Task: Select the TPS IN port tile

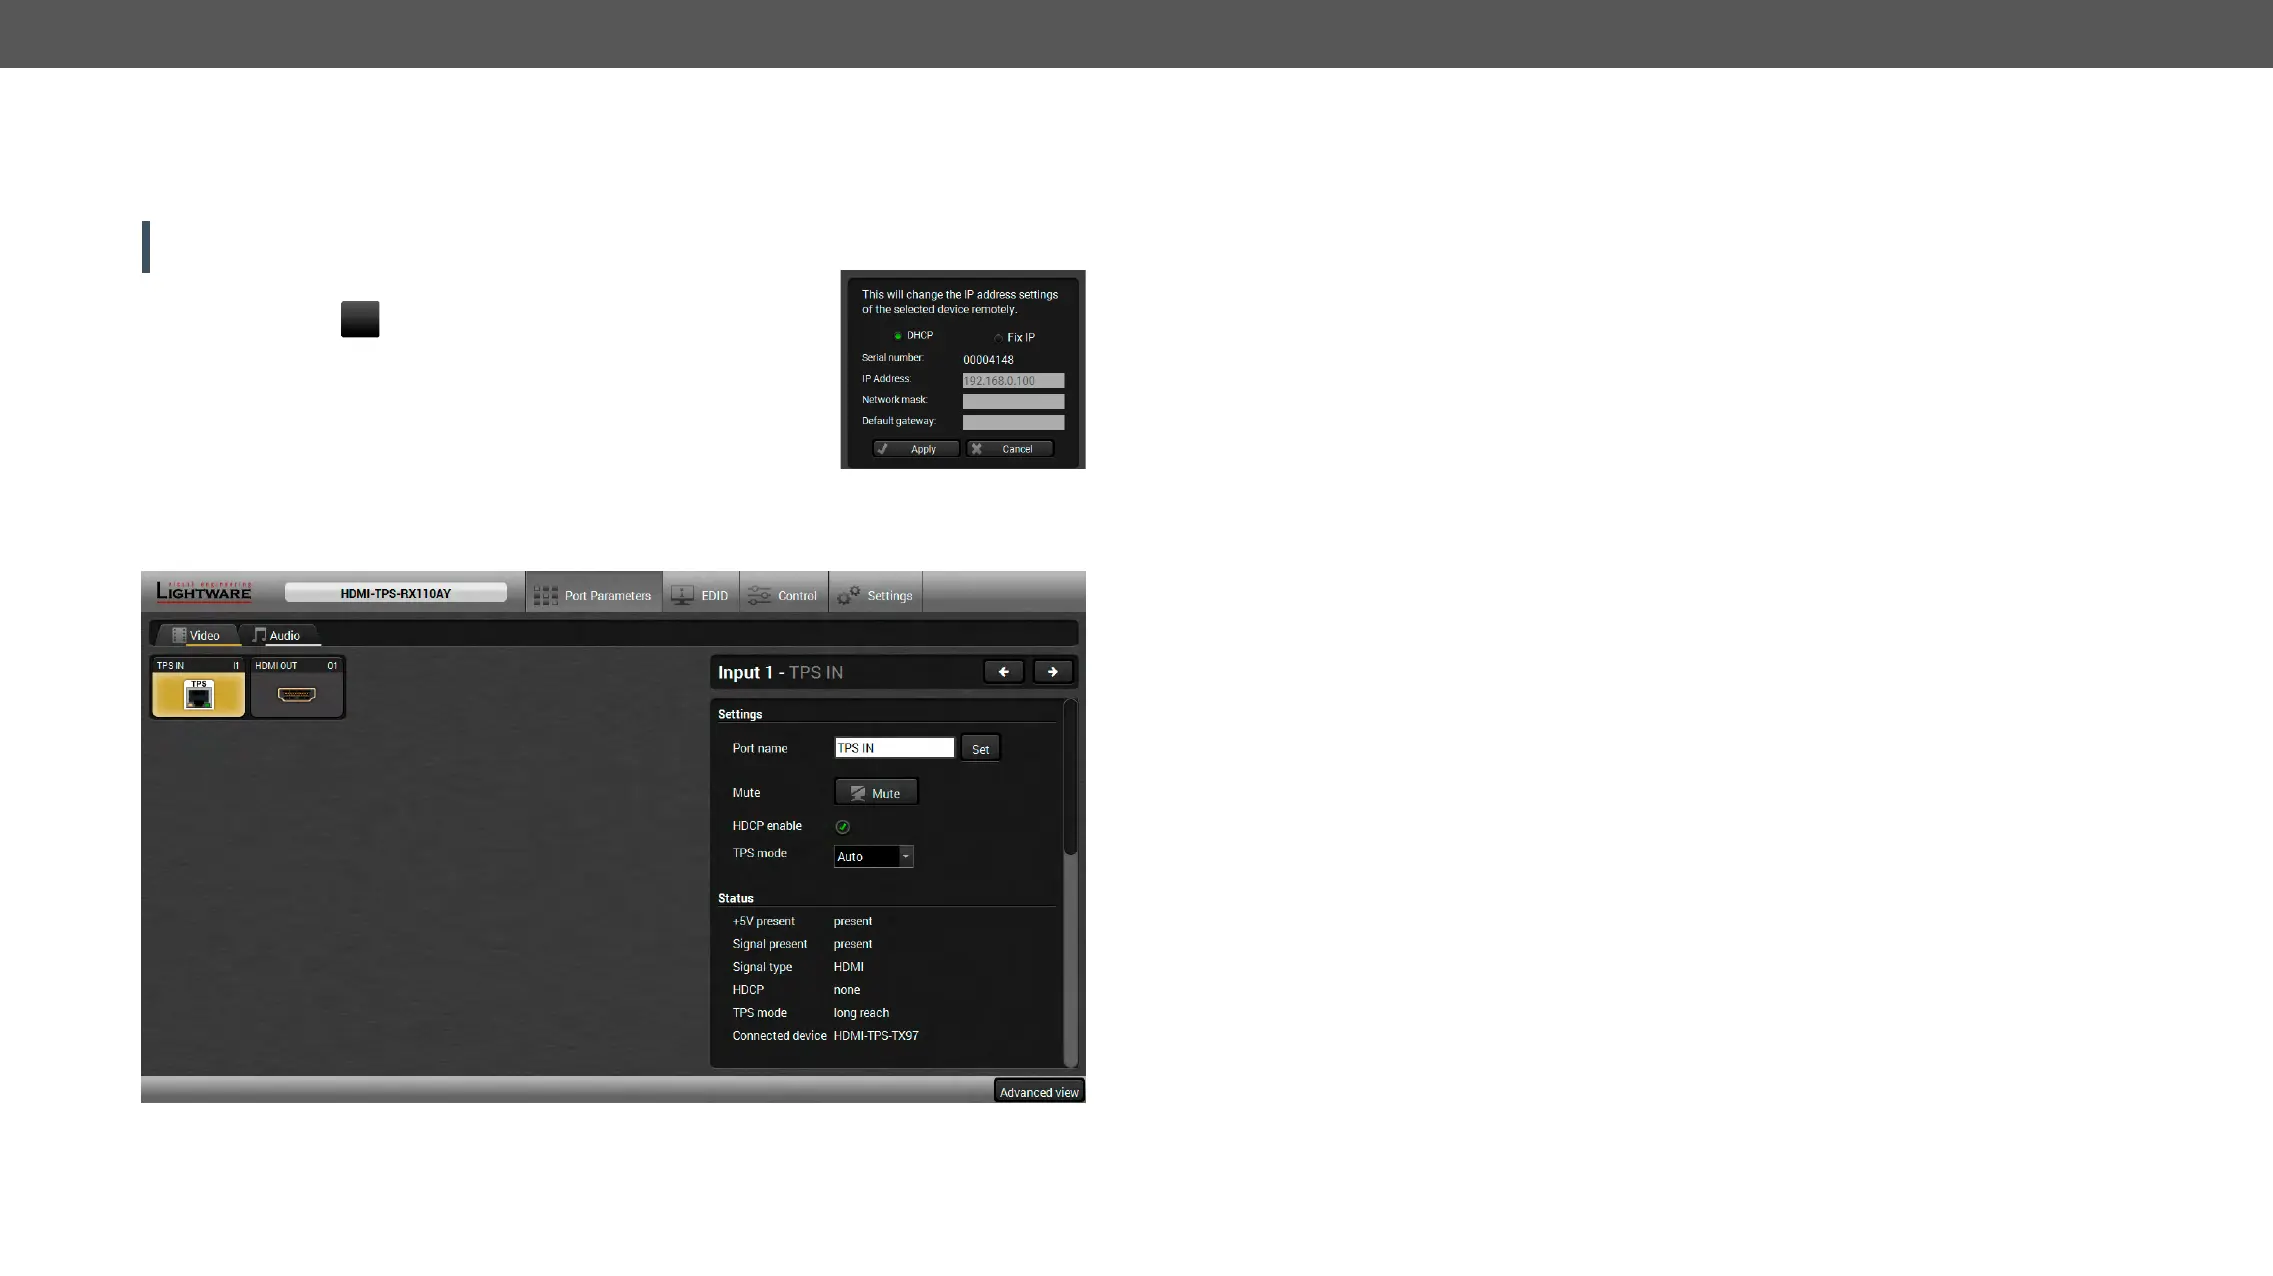Action: point(198,688)
